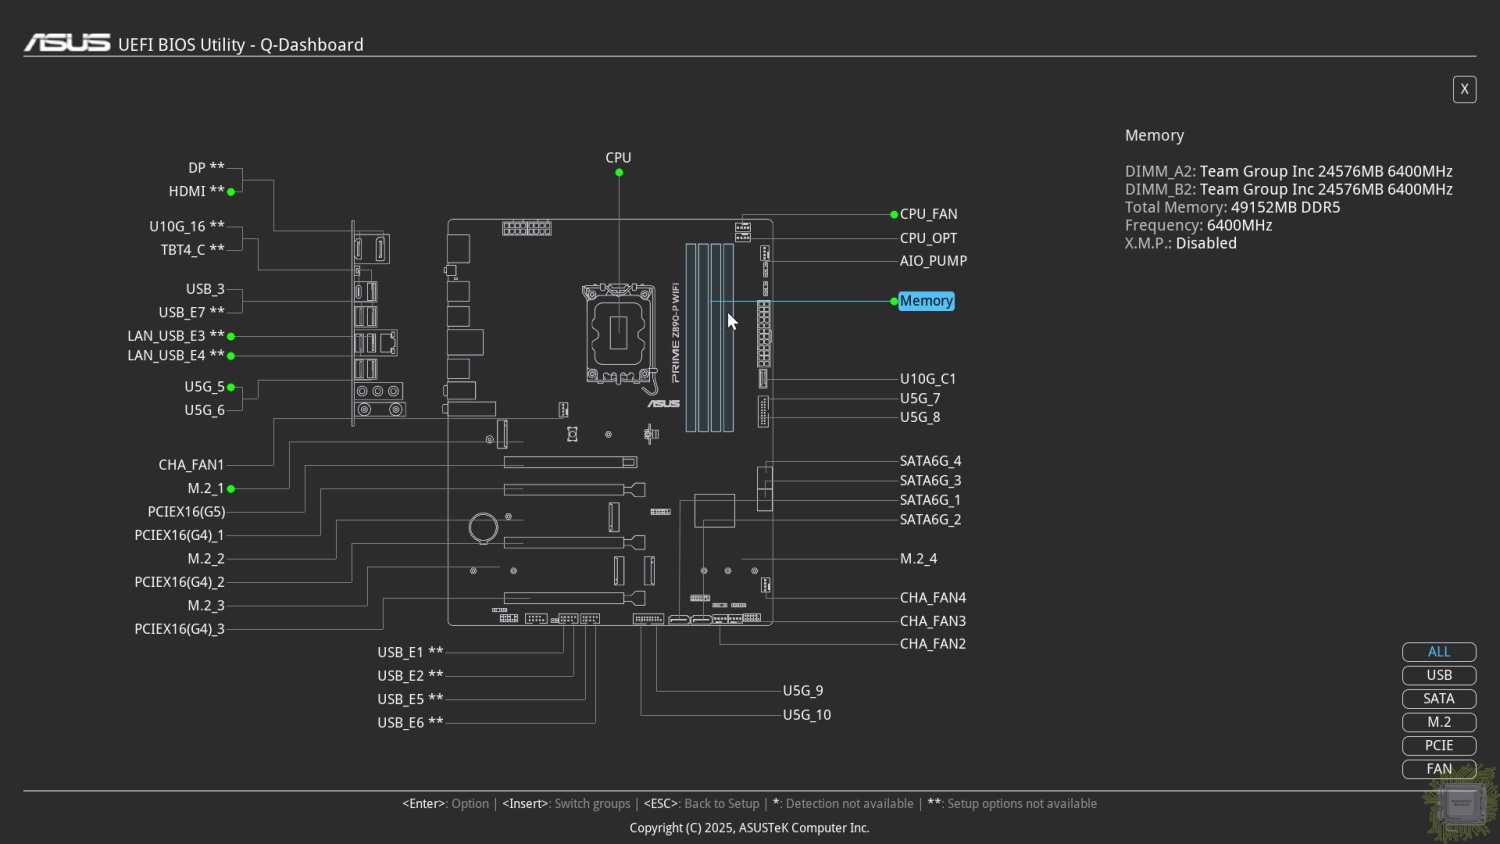Viewport: 1500px width, 844px height.
Task: Filter components by FAN
Action: click(x=1439, y=769)
